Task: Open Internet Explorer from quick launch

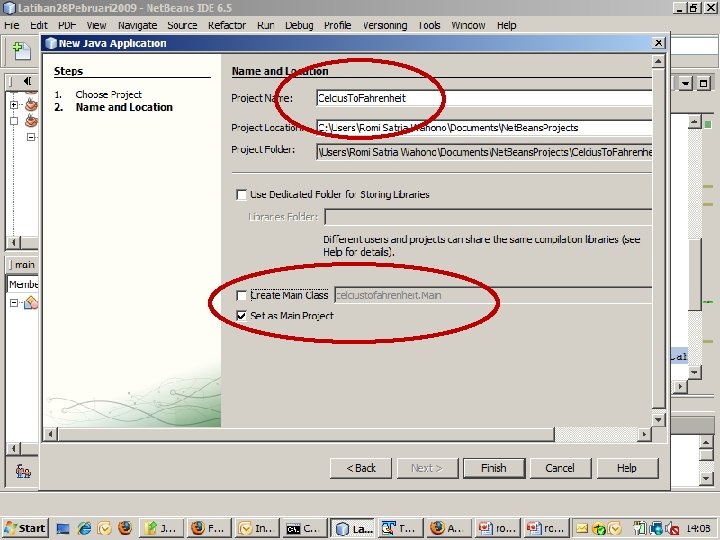Action: (84, 529)
